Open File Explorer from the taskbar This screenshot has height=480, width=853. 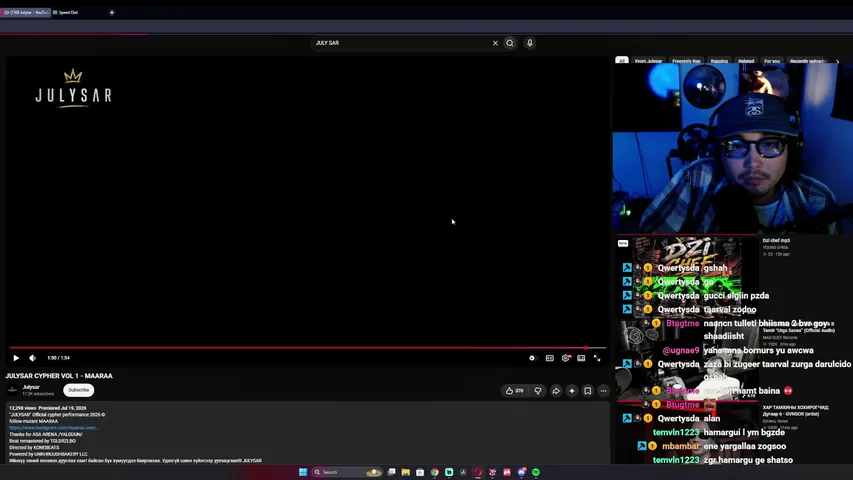(406, 472)
